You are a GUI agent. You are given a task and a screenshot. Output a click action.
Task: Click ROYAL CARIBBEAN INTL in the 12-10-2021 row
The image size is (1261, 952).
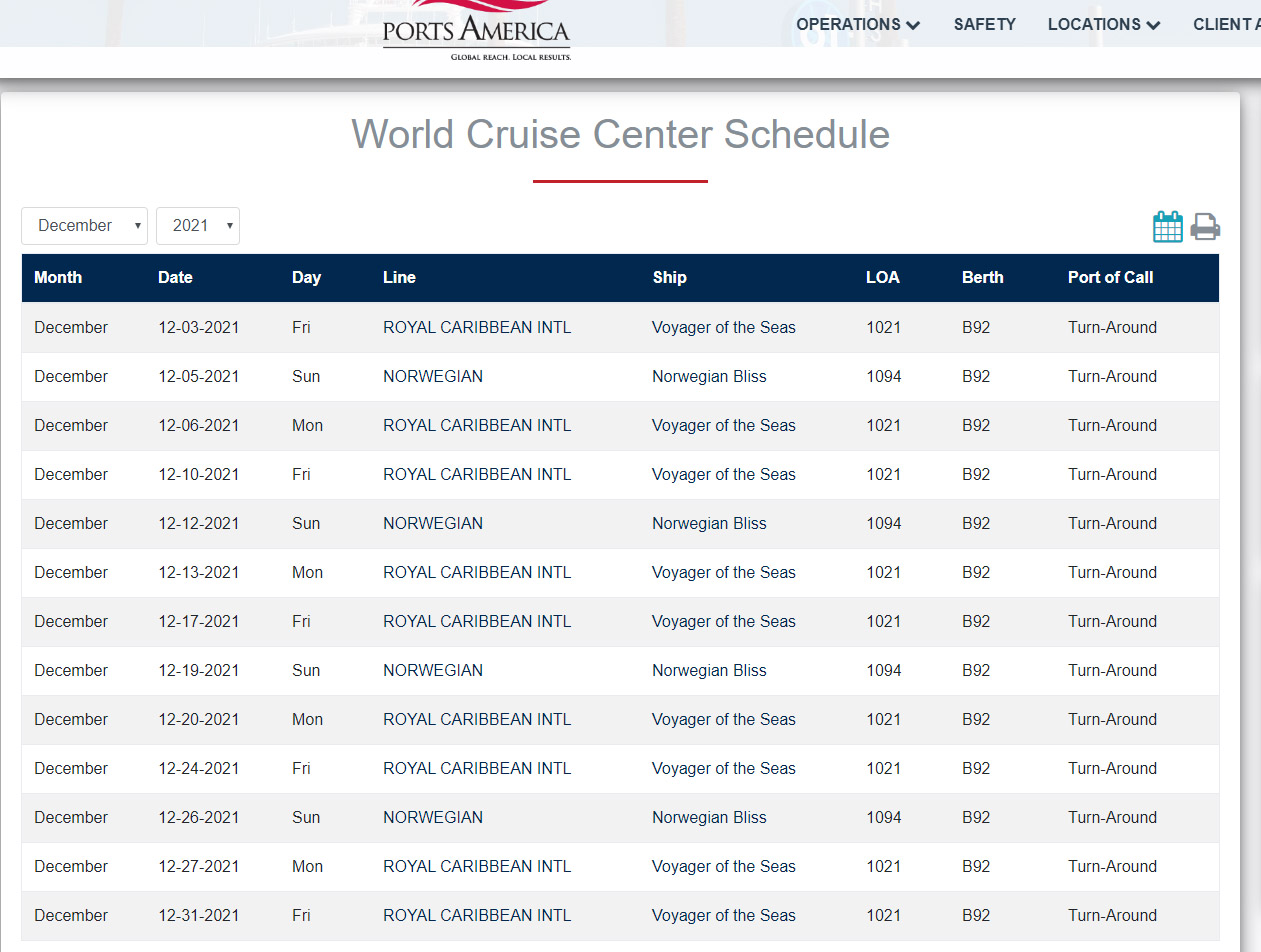pos(477,474)
